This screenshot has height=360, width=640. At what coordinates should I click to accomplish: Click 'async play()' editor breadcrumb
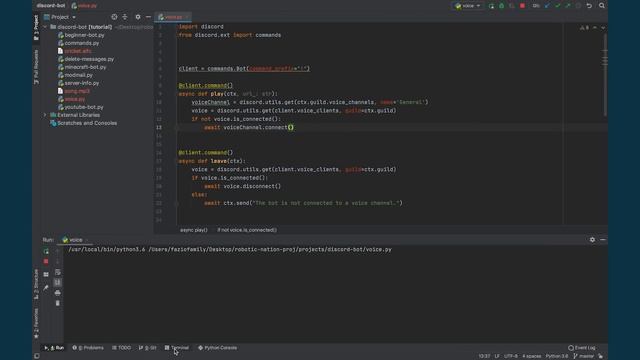tap(194, 230)
